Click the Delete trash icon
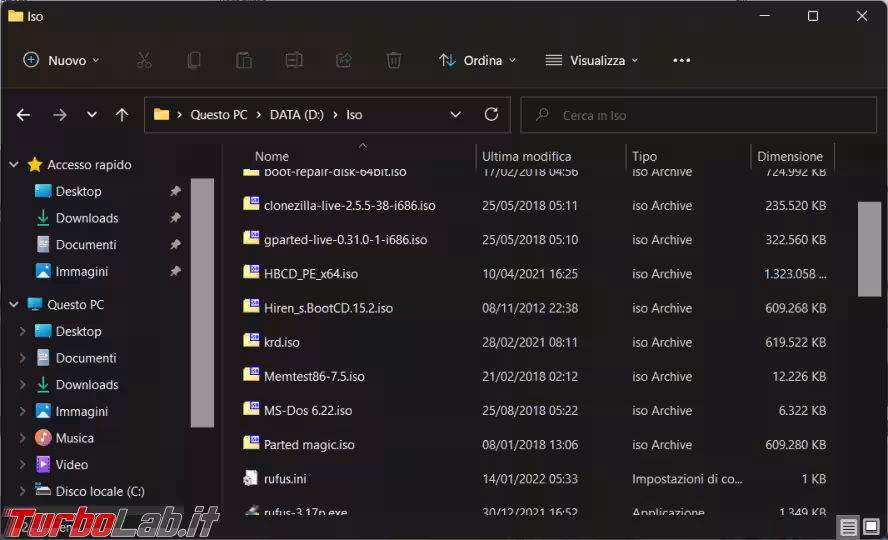The width and height of the screenshot is (888, 540). (394, 60)
